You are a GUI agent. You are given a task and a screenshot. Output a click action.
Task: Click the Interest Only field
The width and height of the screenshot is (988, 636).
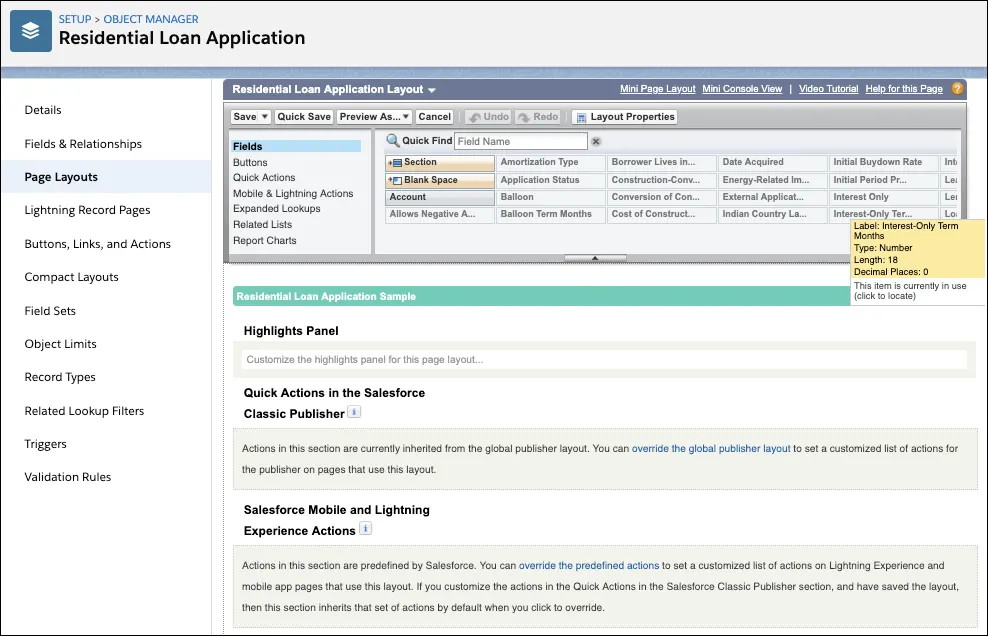tap(883, 197)
